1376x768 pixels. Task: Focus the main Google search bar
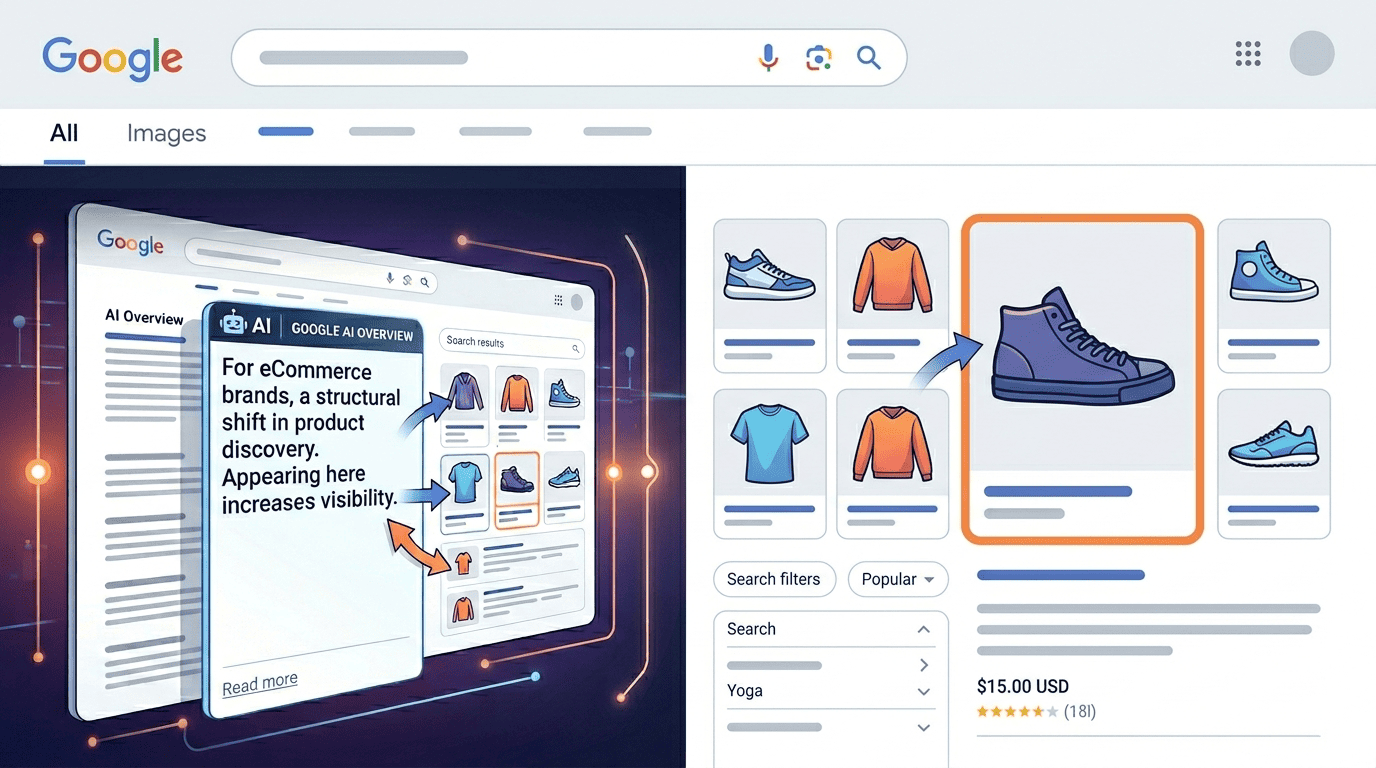point(569,58)
